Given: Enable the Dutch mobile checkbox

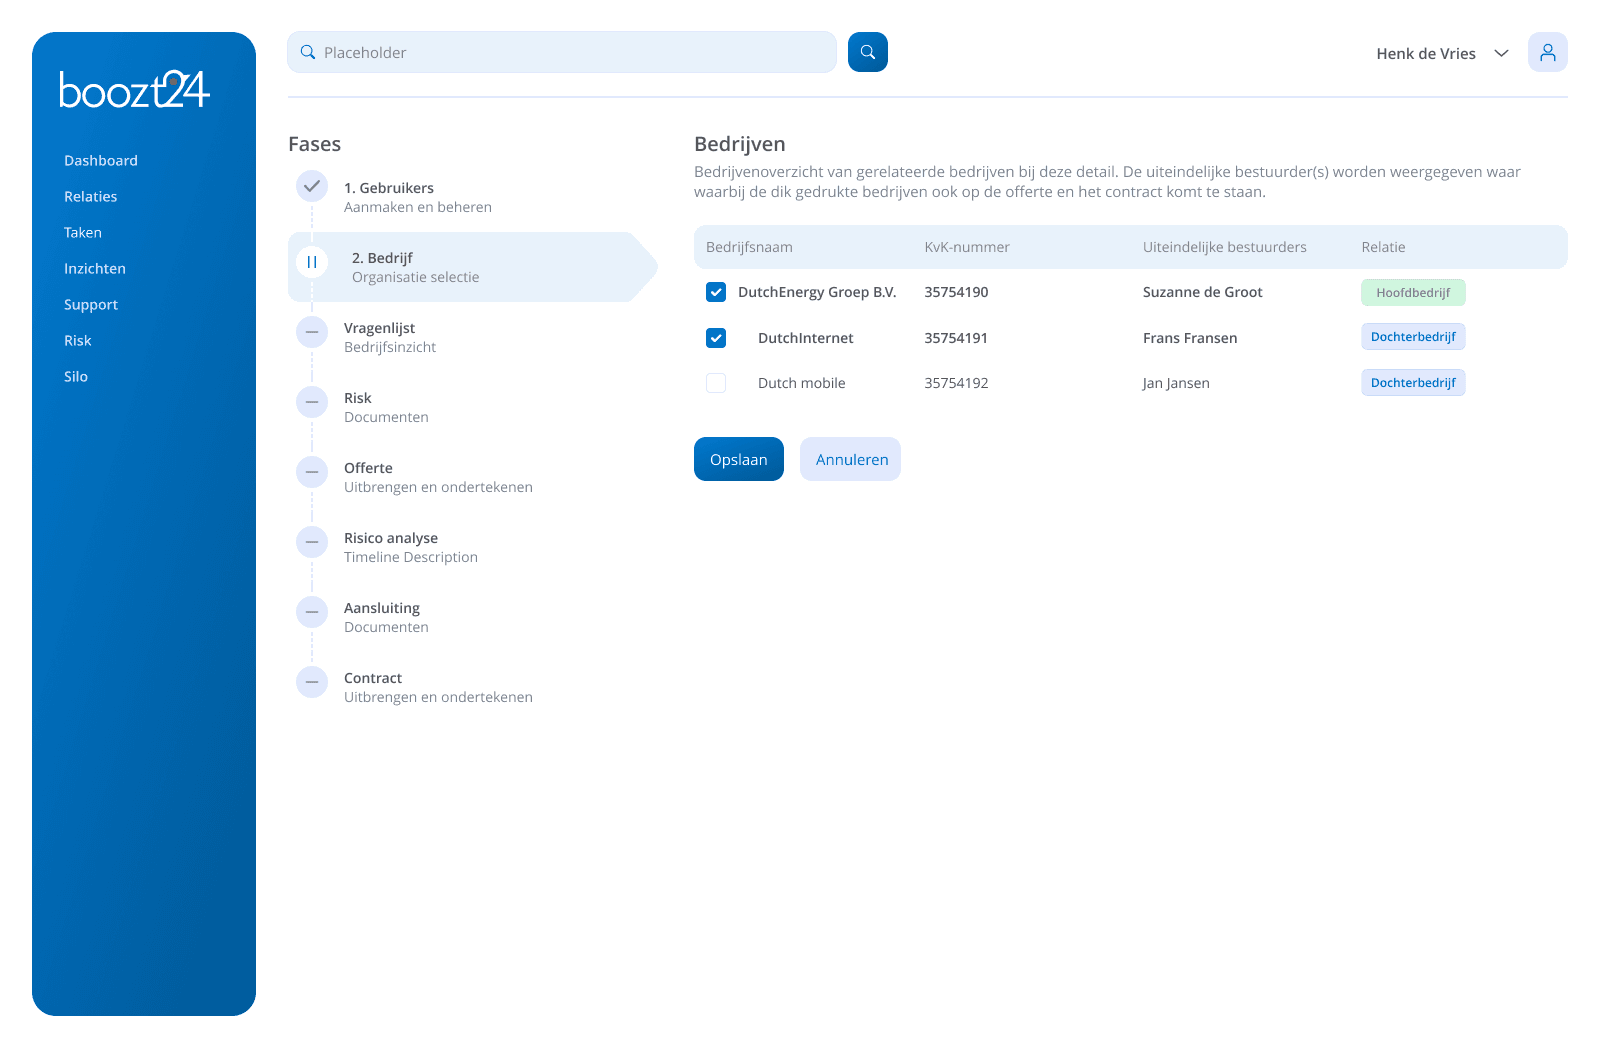Looking at the screenshot, I should pos(716,383).
